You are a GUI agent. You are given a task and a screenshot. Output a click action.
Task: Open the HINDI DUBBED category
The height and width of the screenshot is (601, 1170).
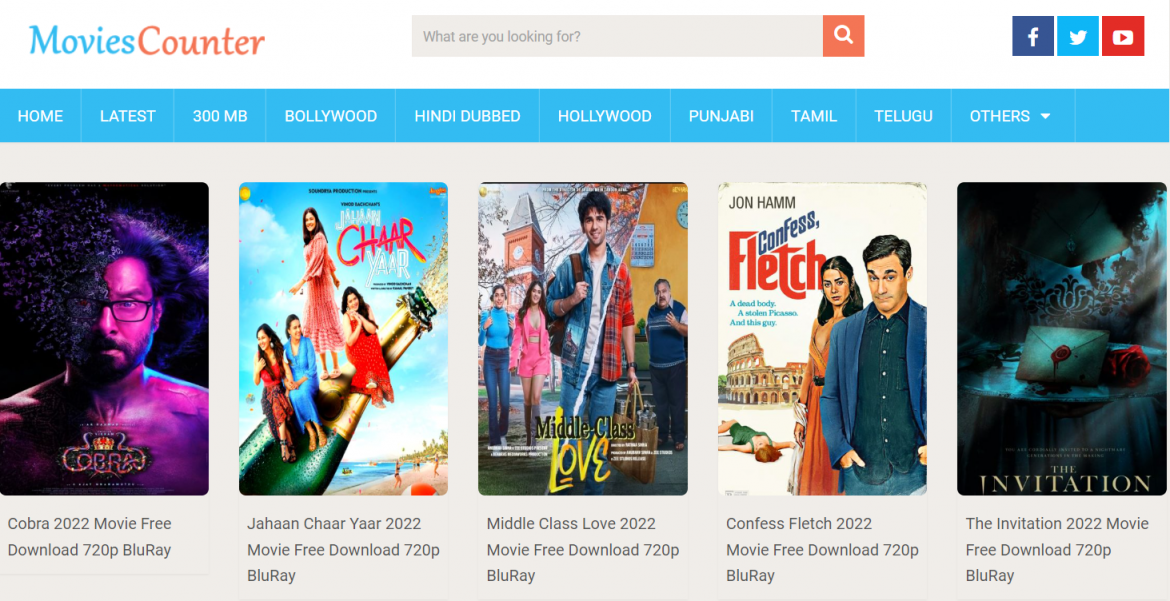pos(467,116)
